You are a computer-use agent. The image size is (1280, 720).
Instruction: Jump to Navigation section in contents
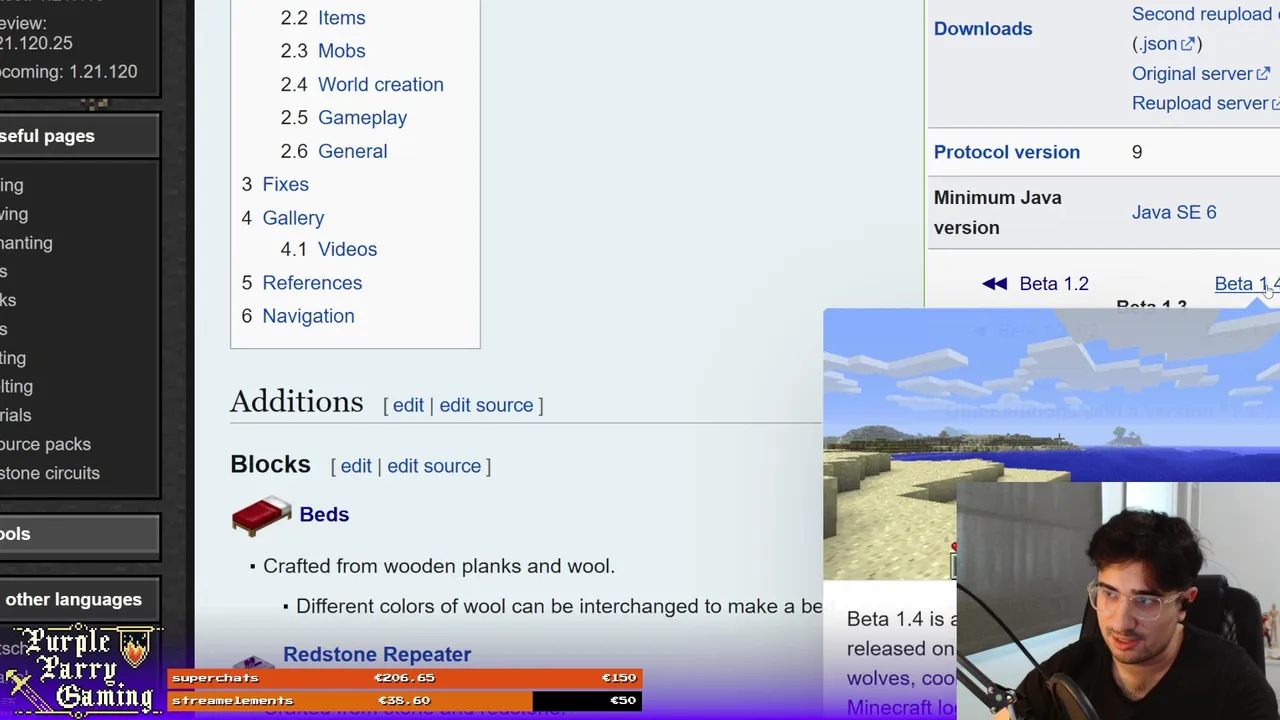click(x=308, y=316)
